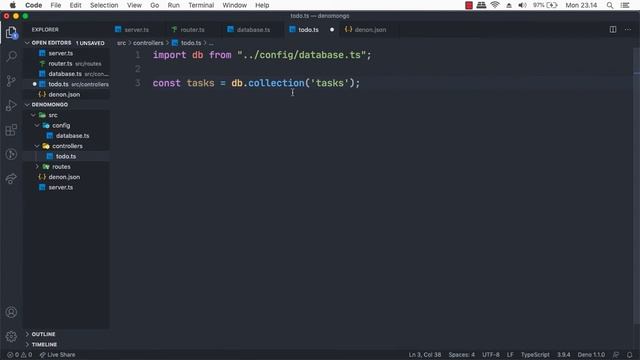The height and width of the screenshot is (360, 640).
Task: Open macOS Control Center list icon
Action: click(x=625, y=5)
